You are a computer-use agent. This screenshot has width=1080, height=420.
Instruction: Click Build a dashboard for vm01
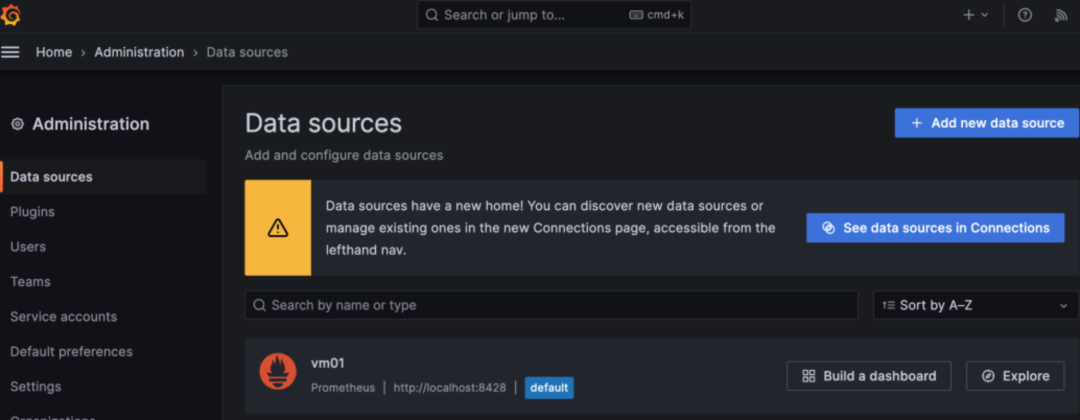869,376
